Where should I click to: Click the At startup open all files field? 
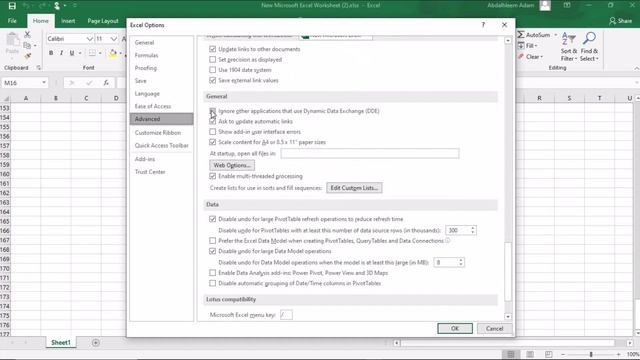coord(370,153)
